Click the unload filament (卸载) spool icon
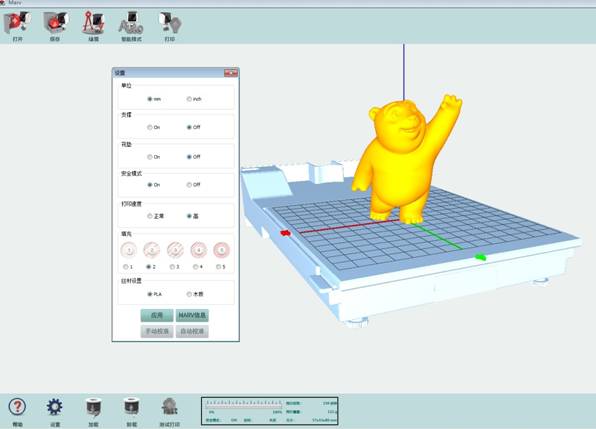Screen dimensions: 596x429 [132, 407]
